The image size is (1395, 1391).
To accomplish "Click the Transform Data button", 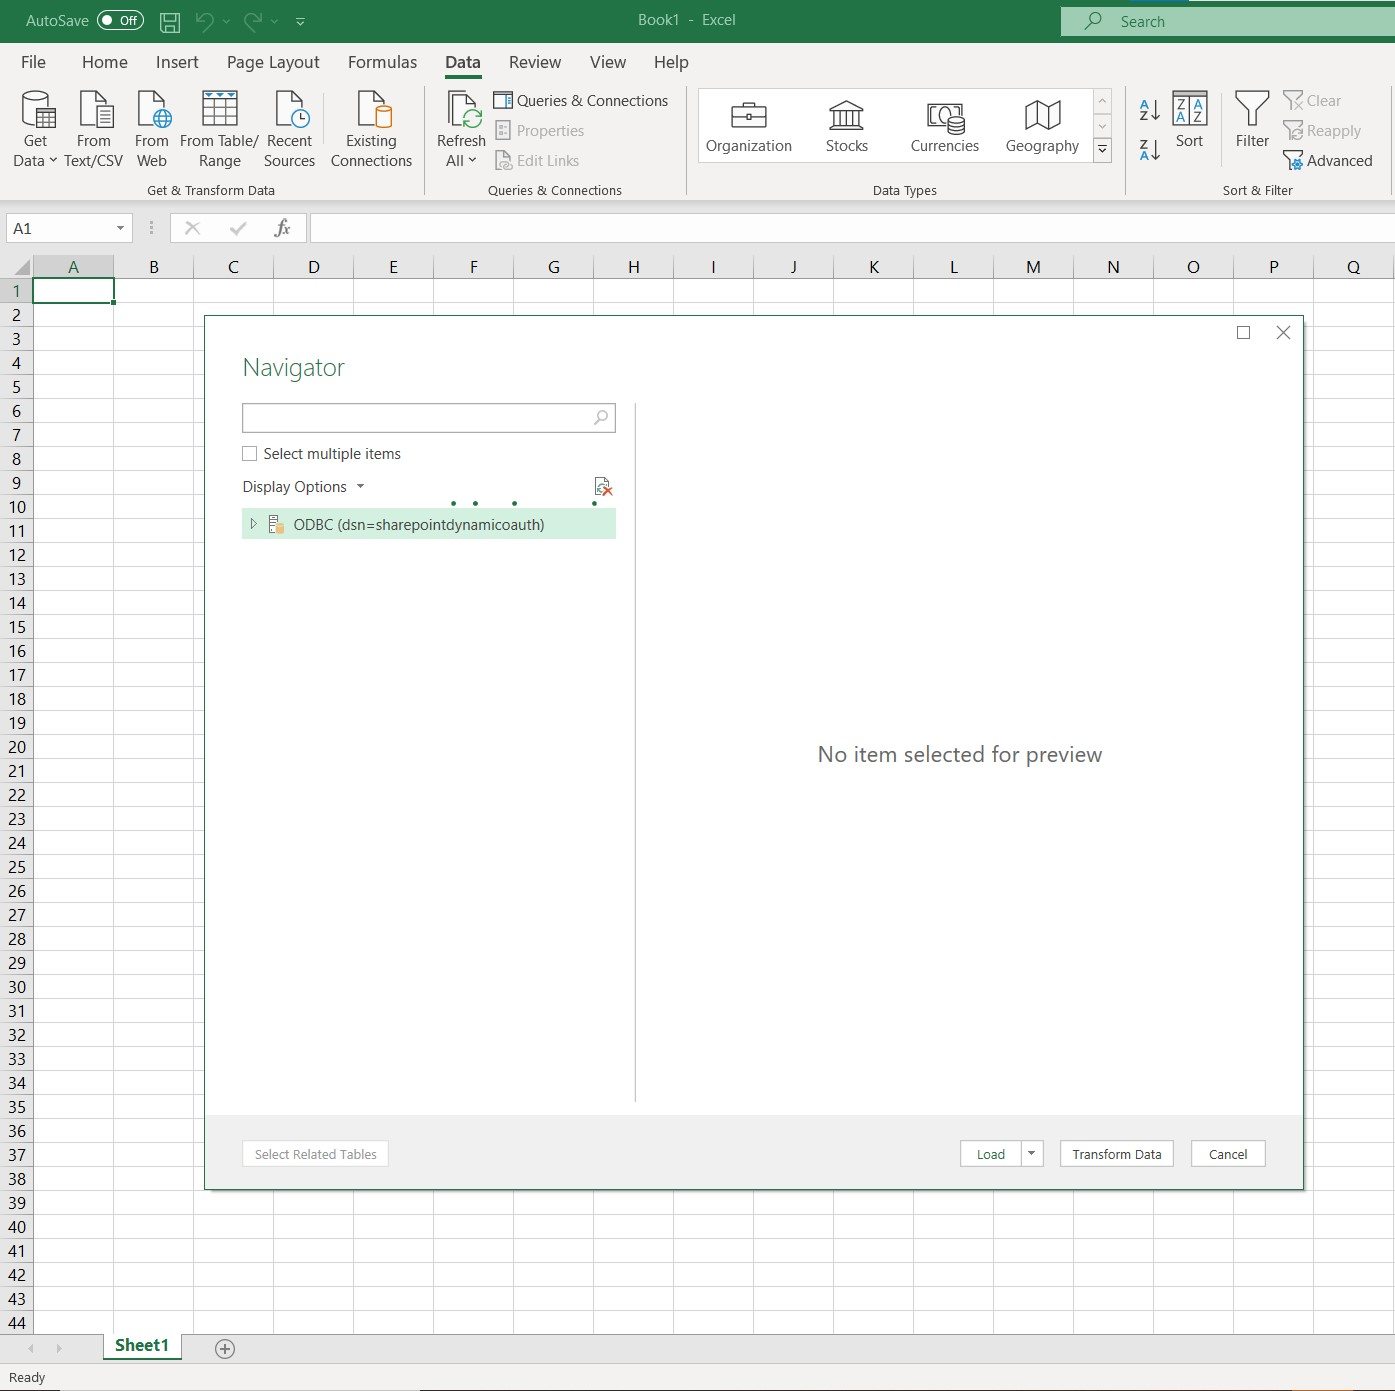I will pos(1116,1154).
